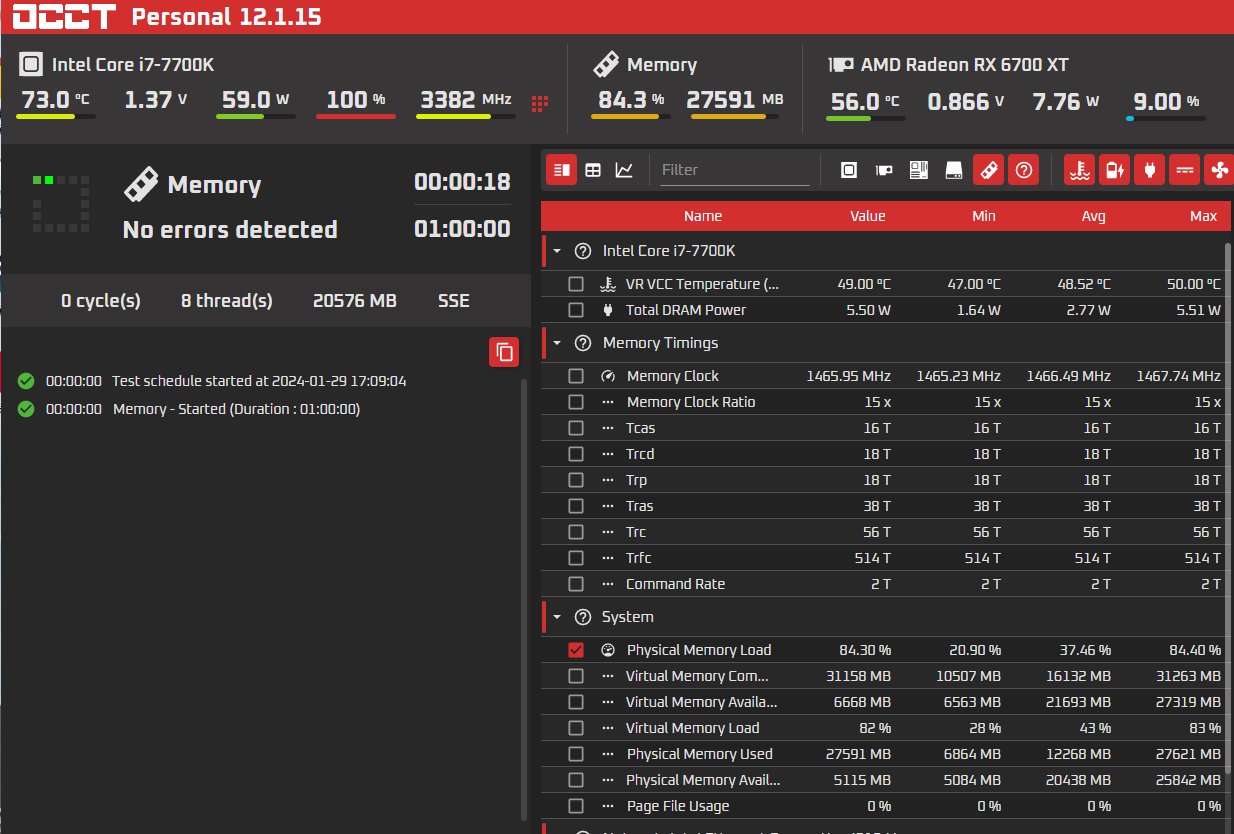Uncheck the Physical Memory Load checkbox
Image resolution: width=1234 pixels, height=834 pixels.
point(576,650)
